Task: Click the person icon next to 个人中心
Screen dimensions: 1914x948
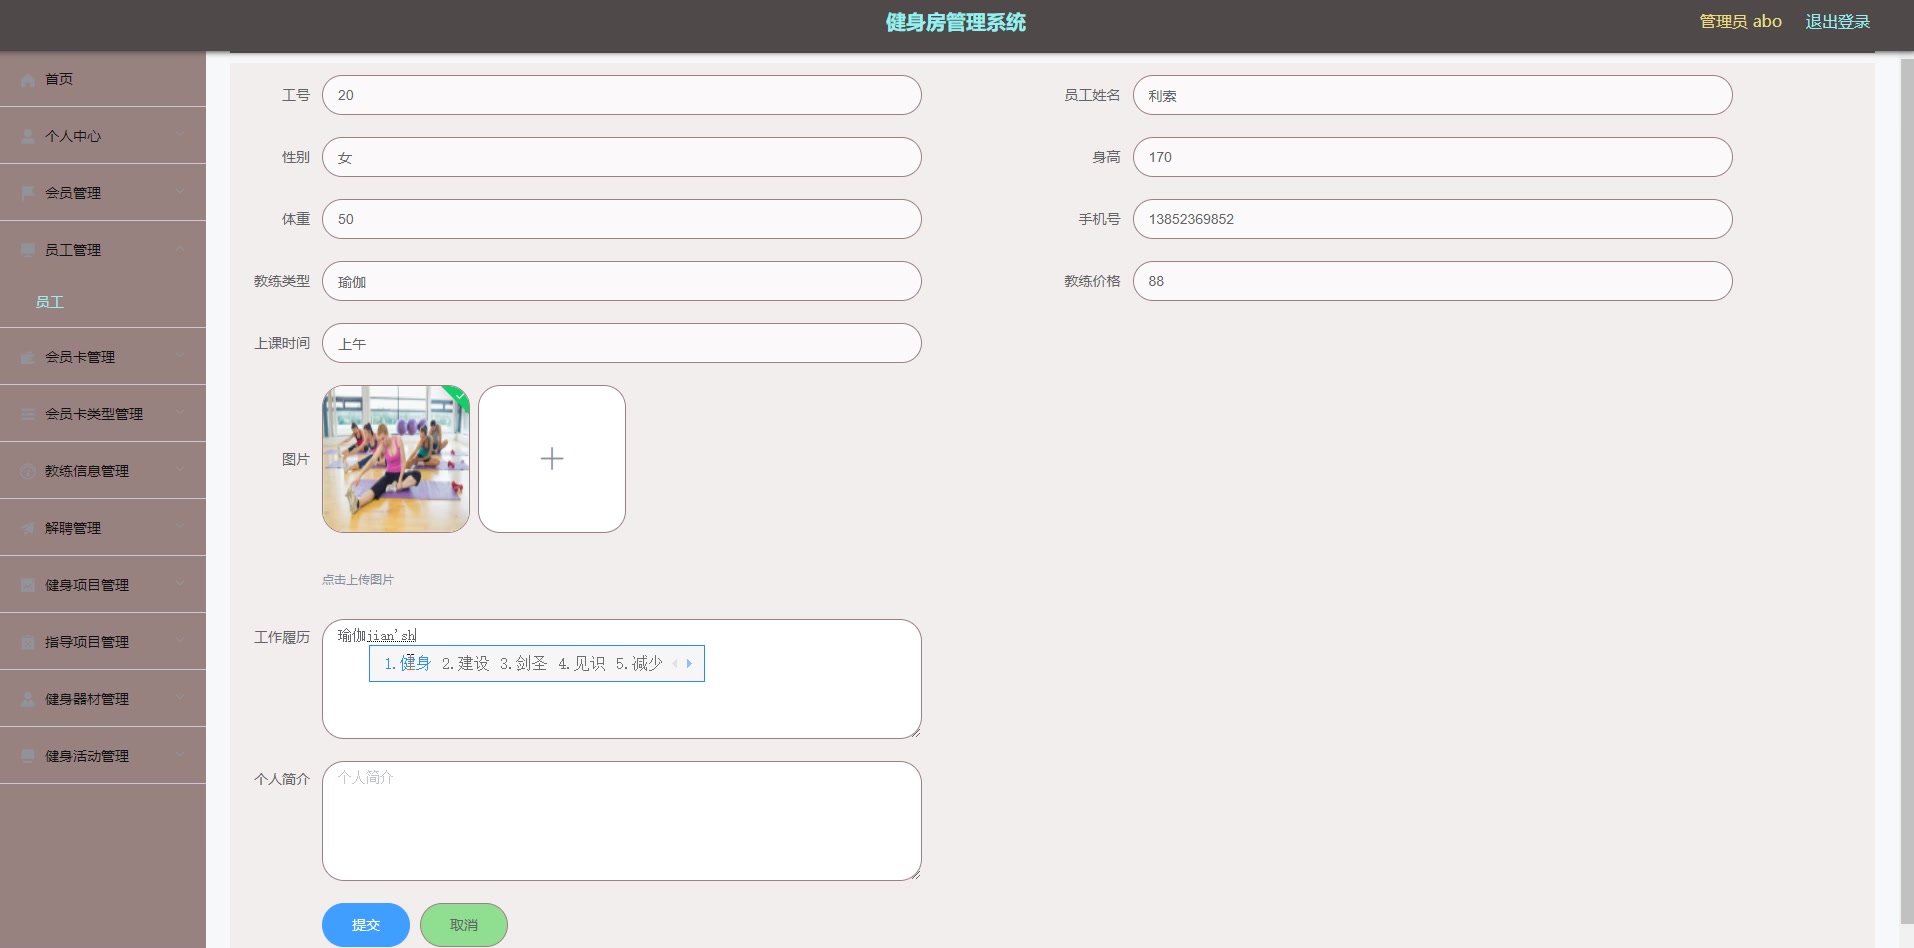Action: pyautogui.click(x=27, y=135)
